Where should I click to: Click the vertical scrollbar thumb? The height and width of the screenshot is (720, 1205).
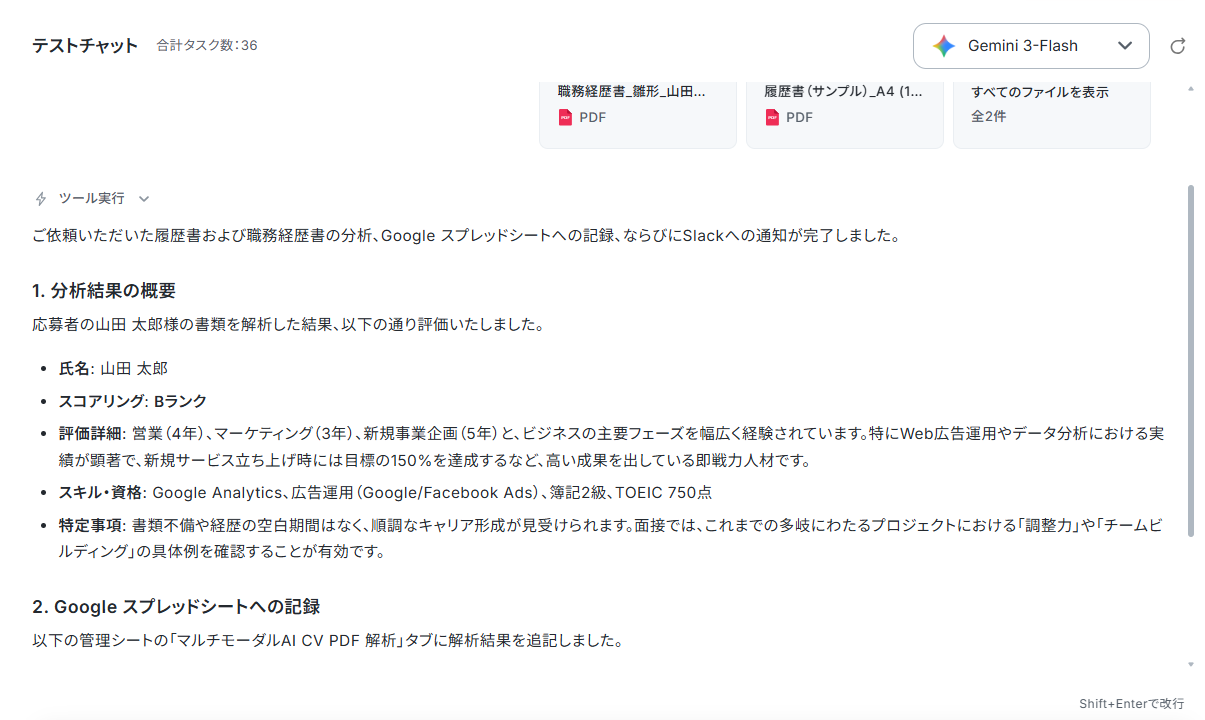point(1190,361)
